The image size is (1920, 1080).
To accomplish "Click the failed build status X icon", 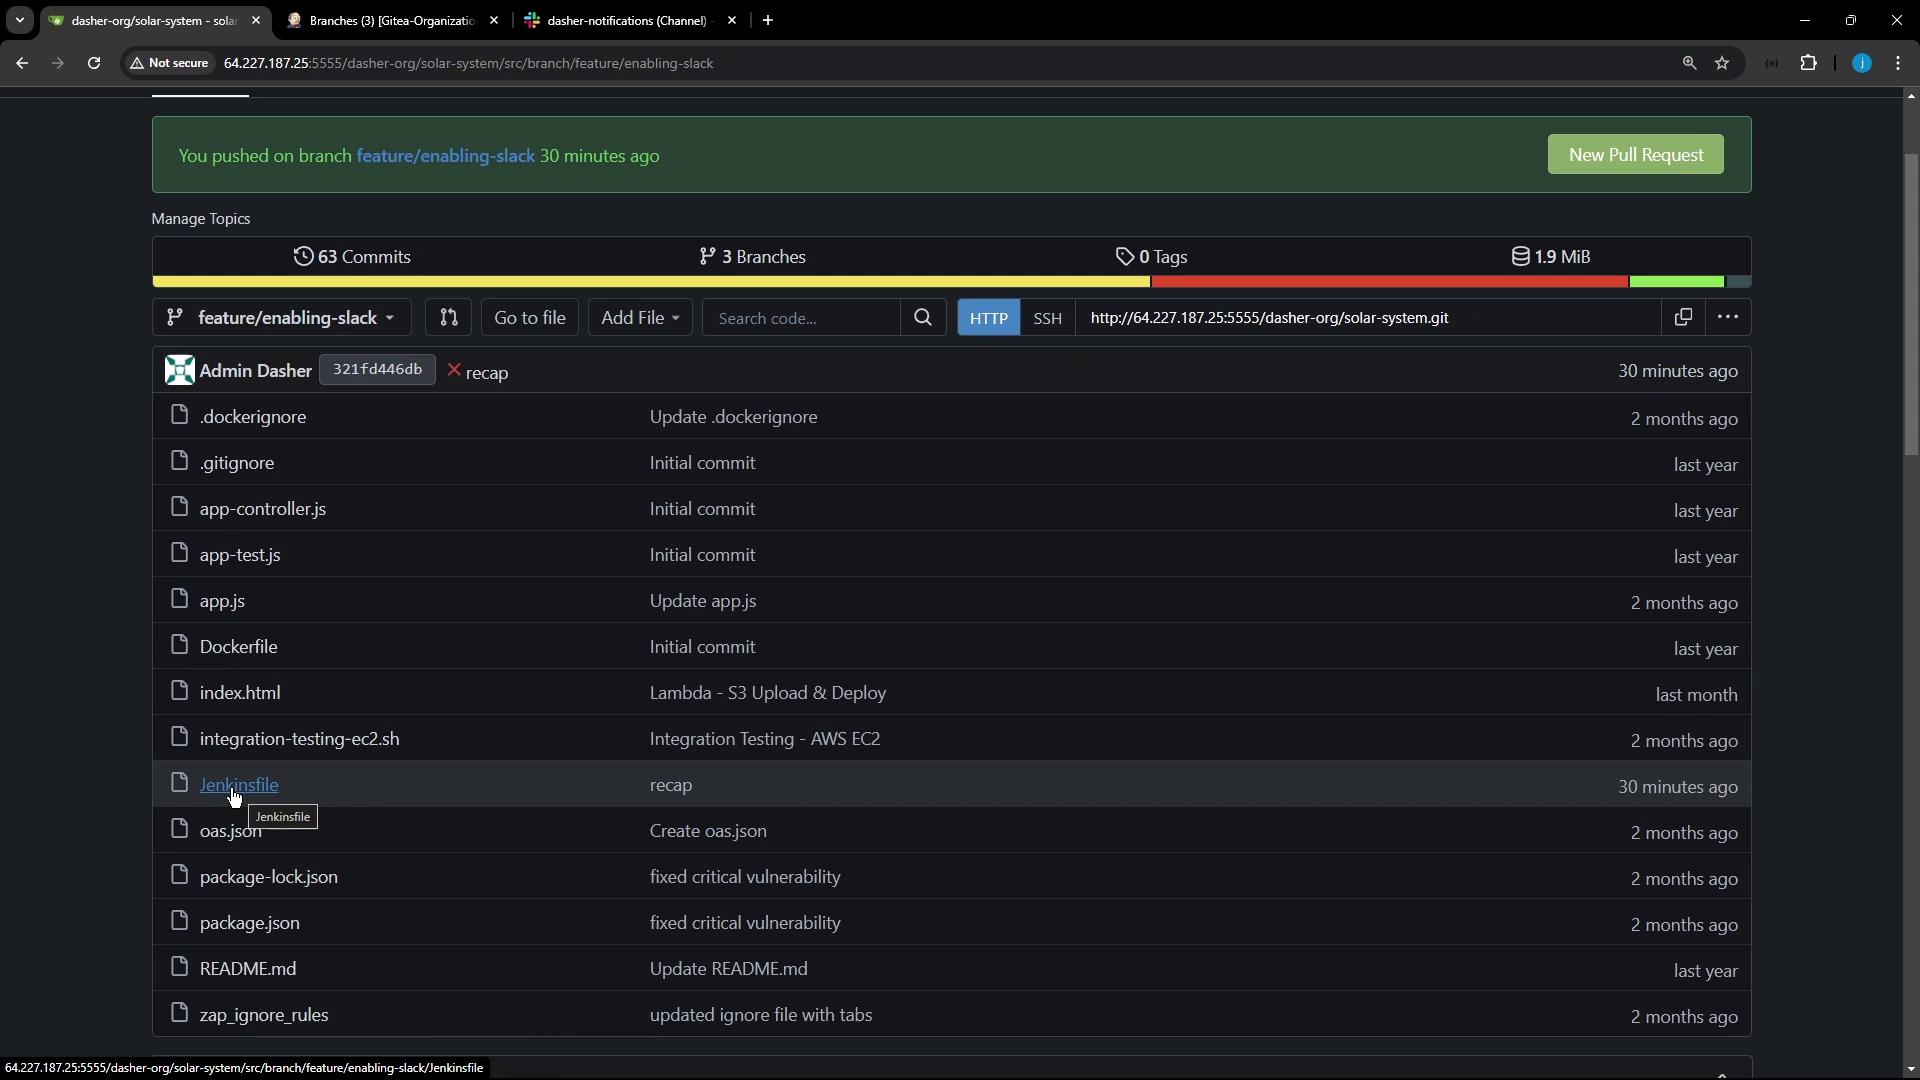I will (x=454, y=371).
